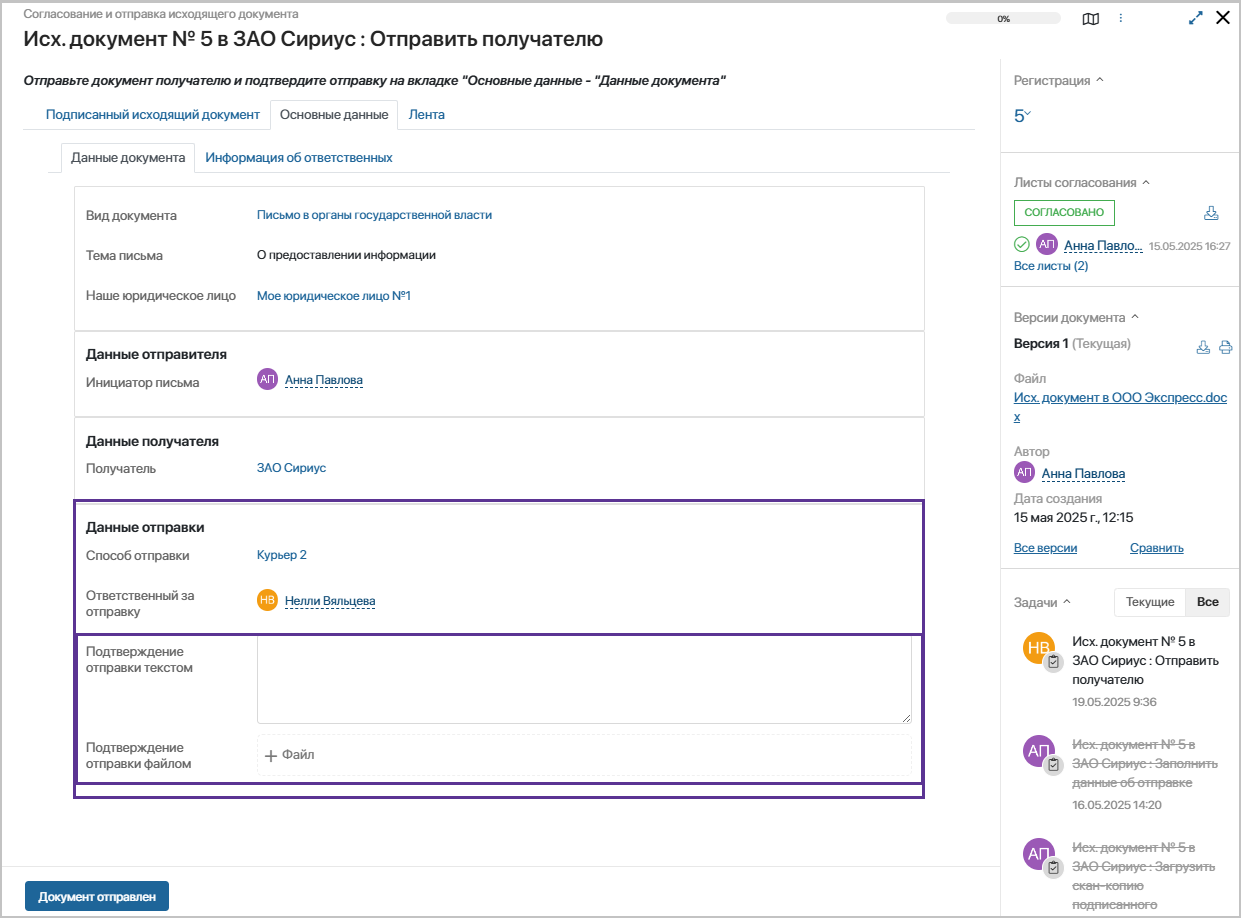Viewport: 1241px width, 918px height.
Task: Expand the task window to full screen
Action: coord(1195,18)
